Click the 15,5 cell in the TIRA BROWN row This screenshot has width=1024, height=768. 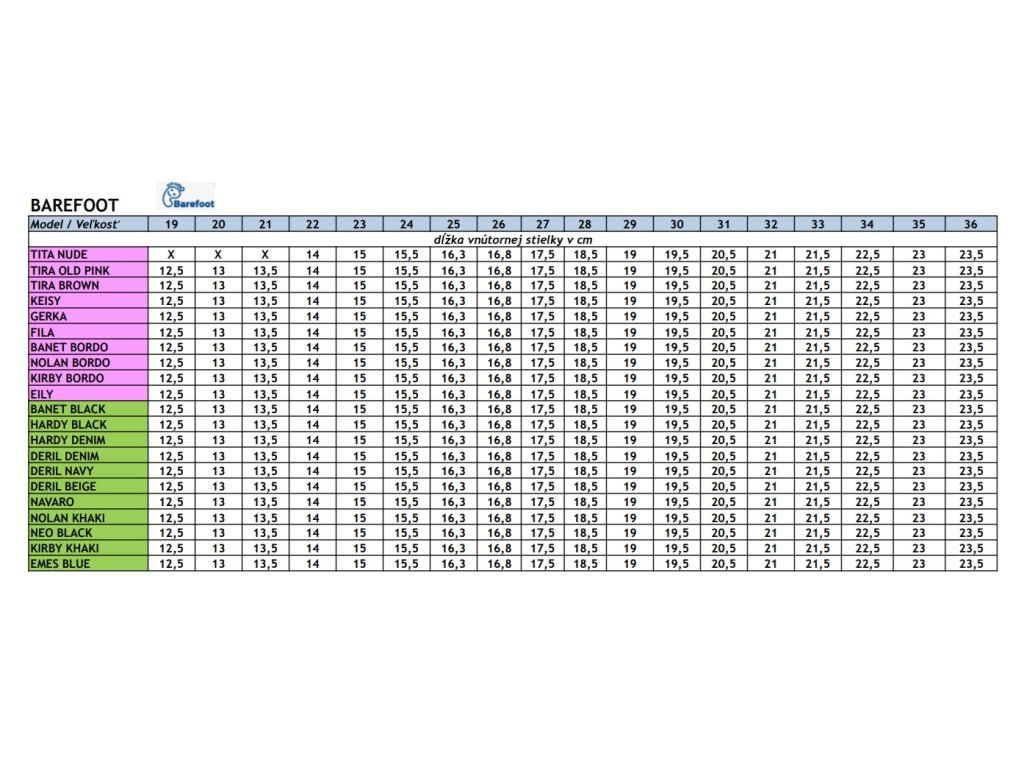click(x=406, y=285)
